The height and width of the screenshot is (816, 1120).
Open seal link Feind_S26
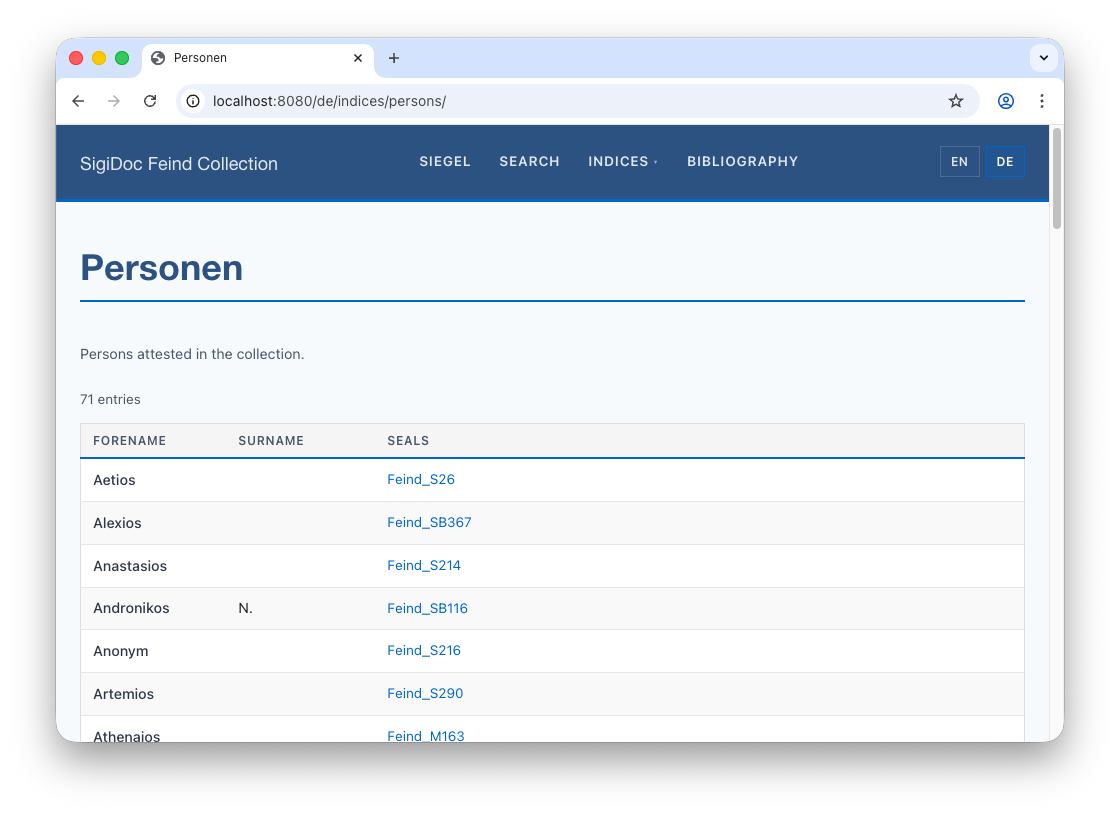coord(421,480)
